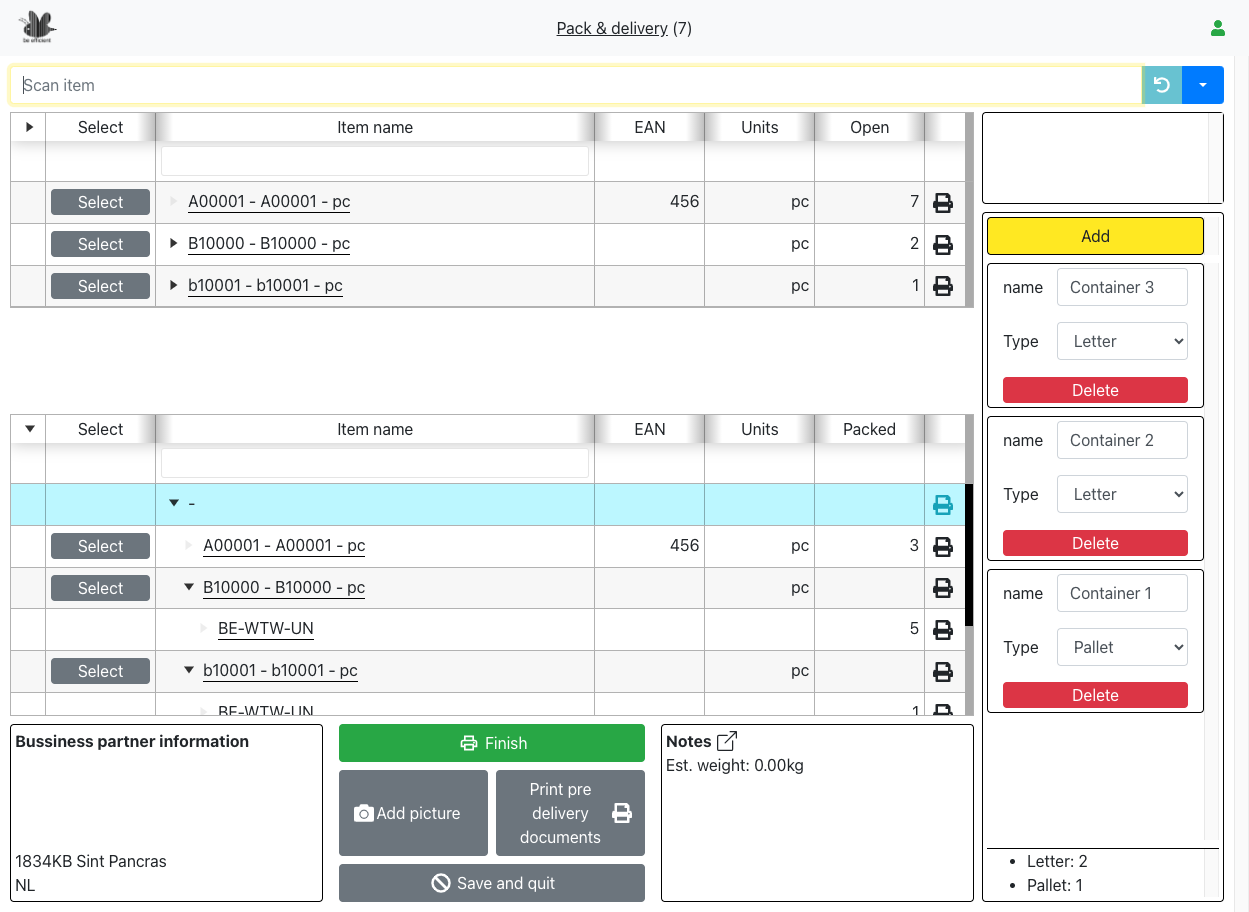Print label for open item A00001
Image resolution: width=1249 pixels, height=912 pixels.
click(942, 203)
